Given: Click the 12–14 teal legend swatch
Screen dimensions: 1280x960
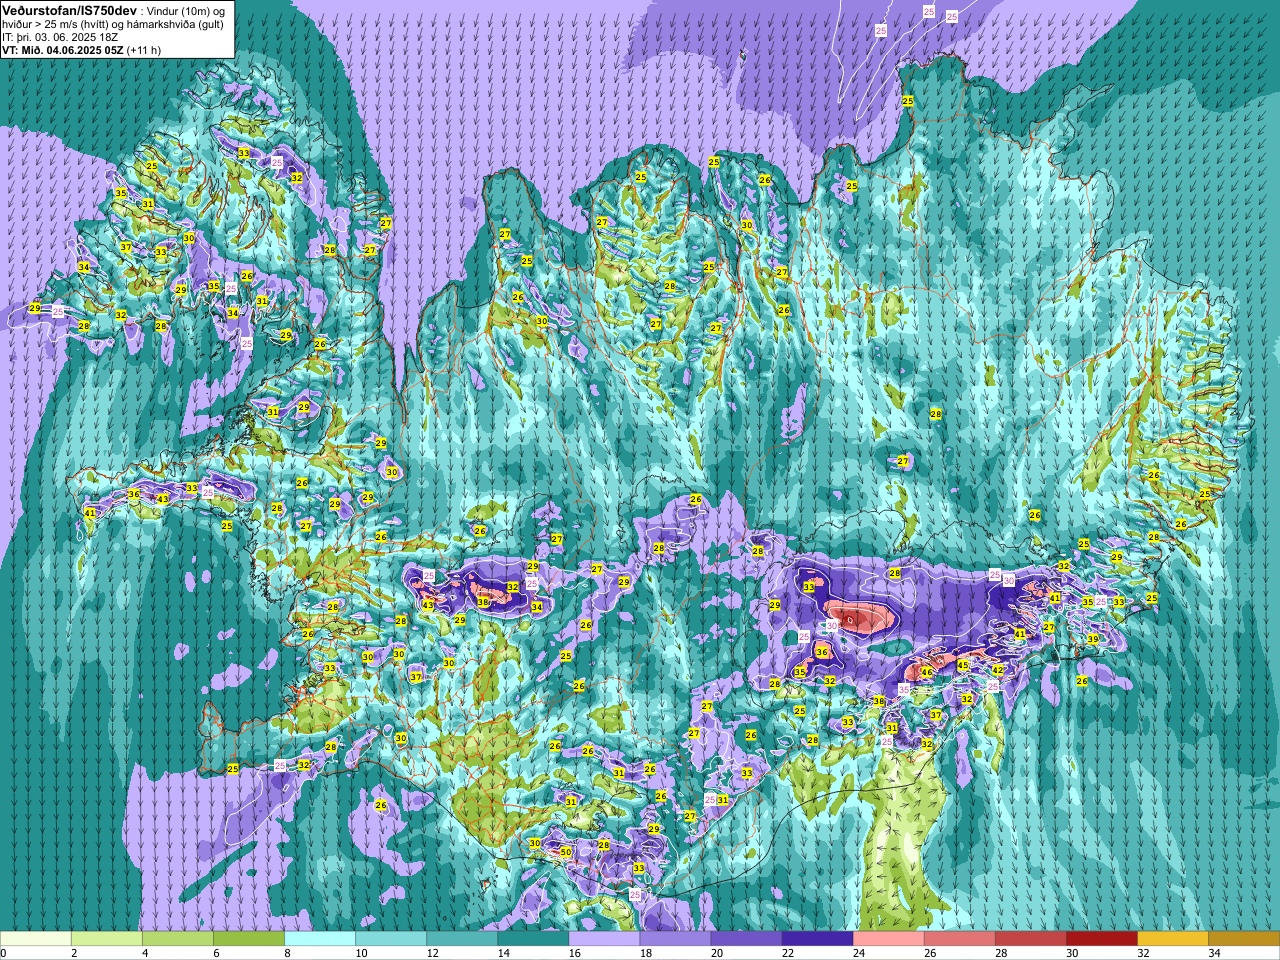Looking at the screenshot, I should tap(462, 939).
